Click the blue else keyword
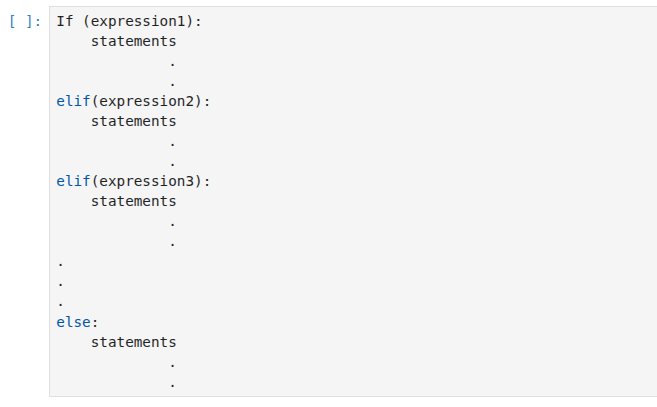 point(73,322)
